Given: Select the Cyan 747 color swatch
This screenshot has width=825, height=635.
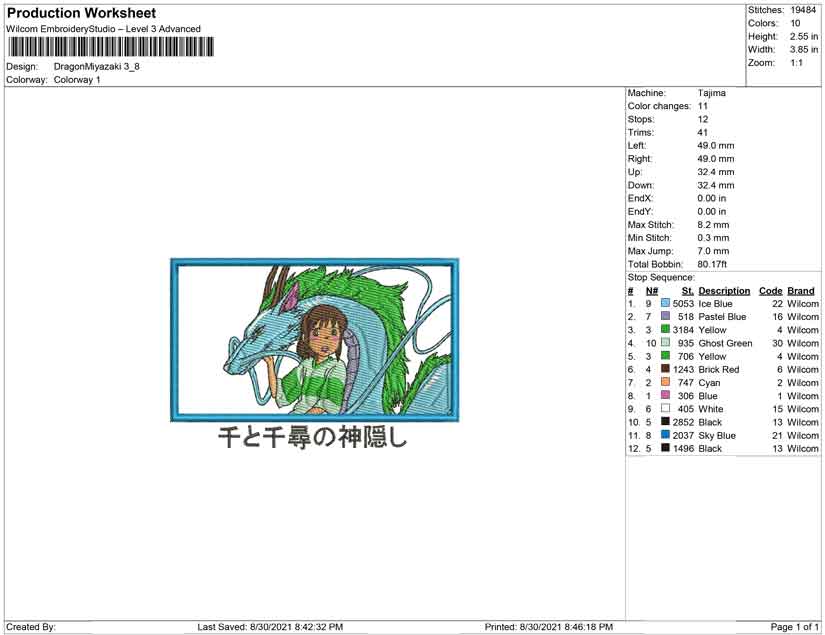Looking at the screenshot, I should 665,382.
